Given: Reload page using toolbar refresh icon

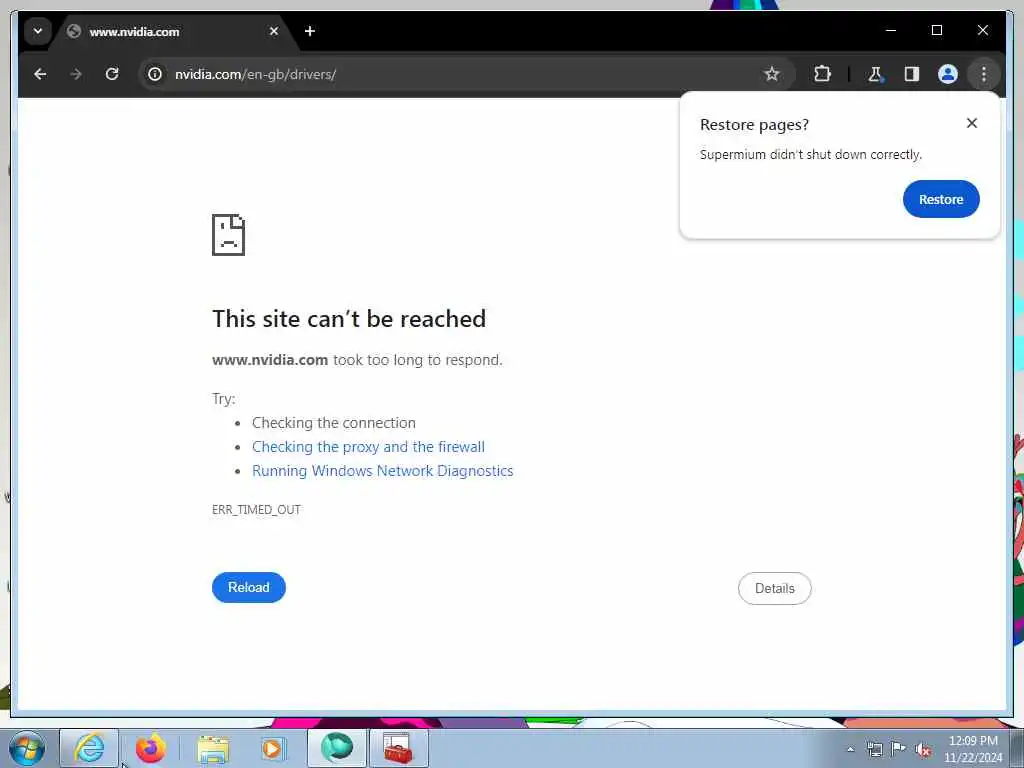Looking at the screenshot, I should [112, 74].
